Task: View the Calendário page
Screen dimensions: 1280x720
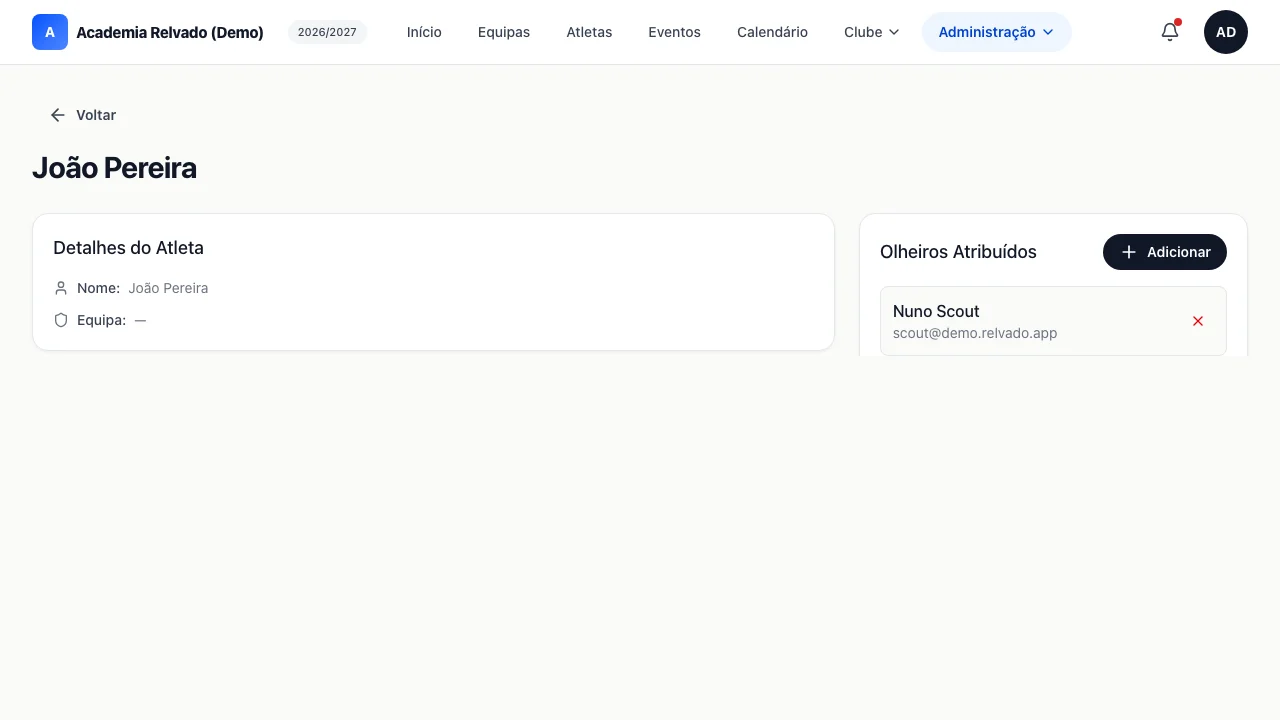Action: [x=772, y=32]
